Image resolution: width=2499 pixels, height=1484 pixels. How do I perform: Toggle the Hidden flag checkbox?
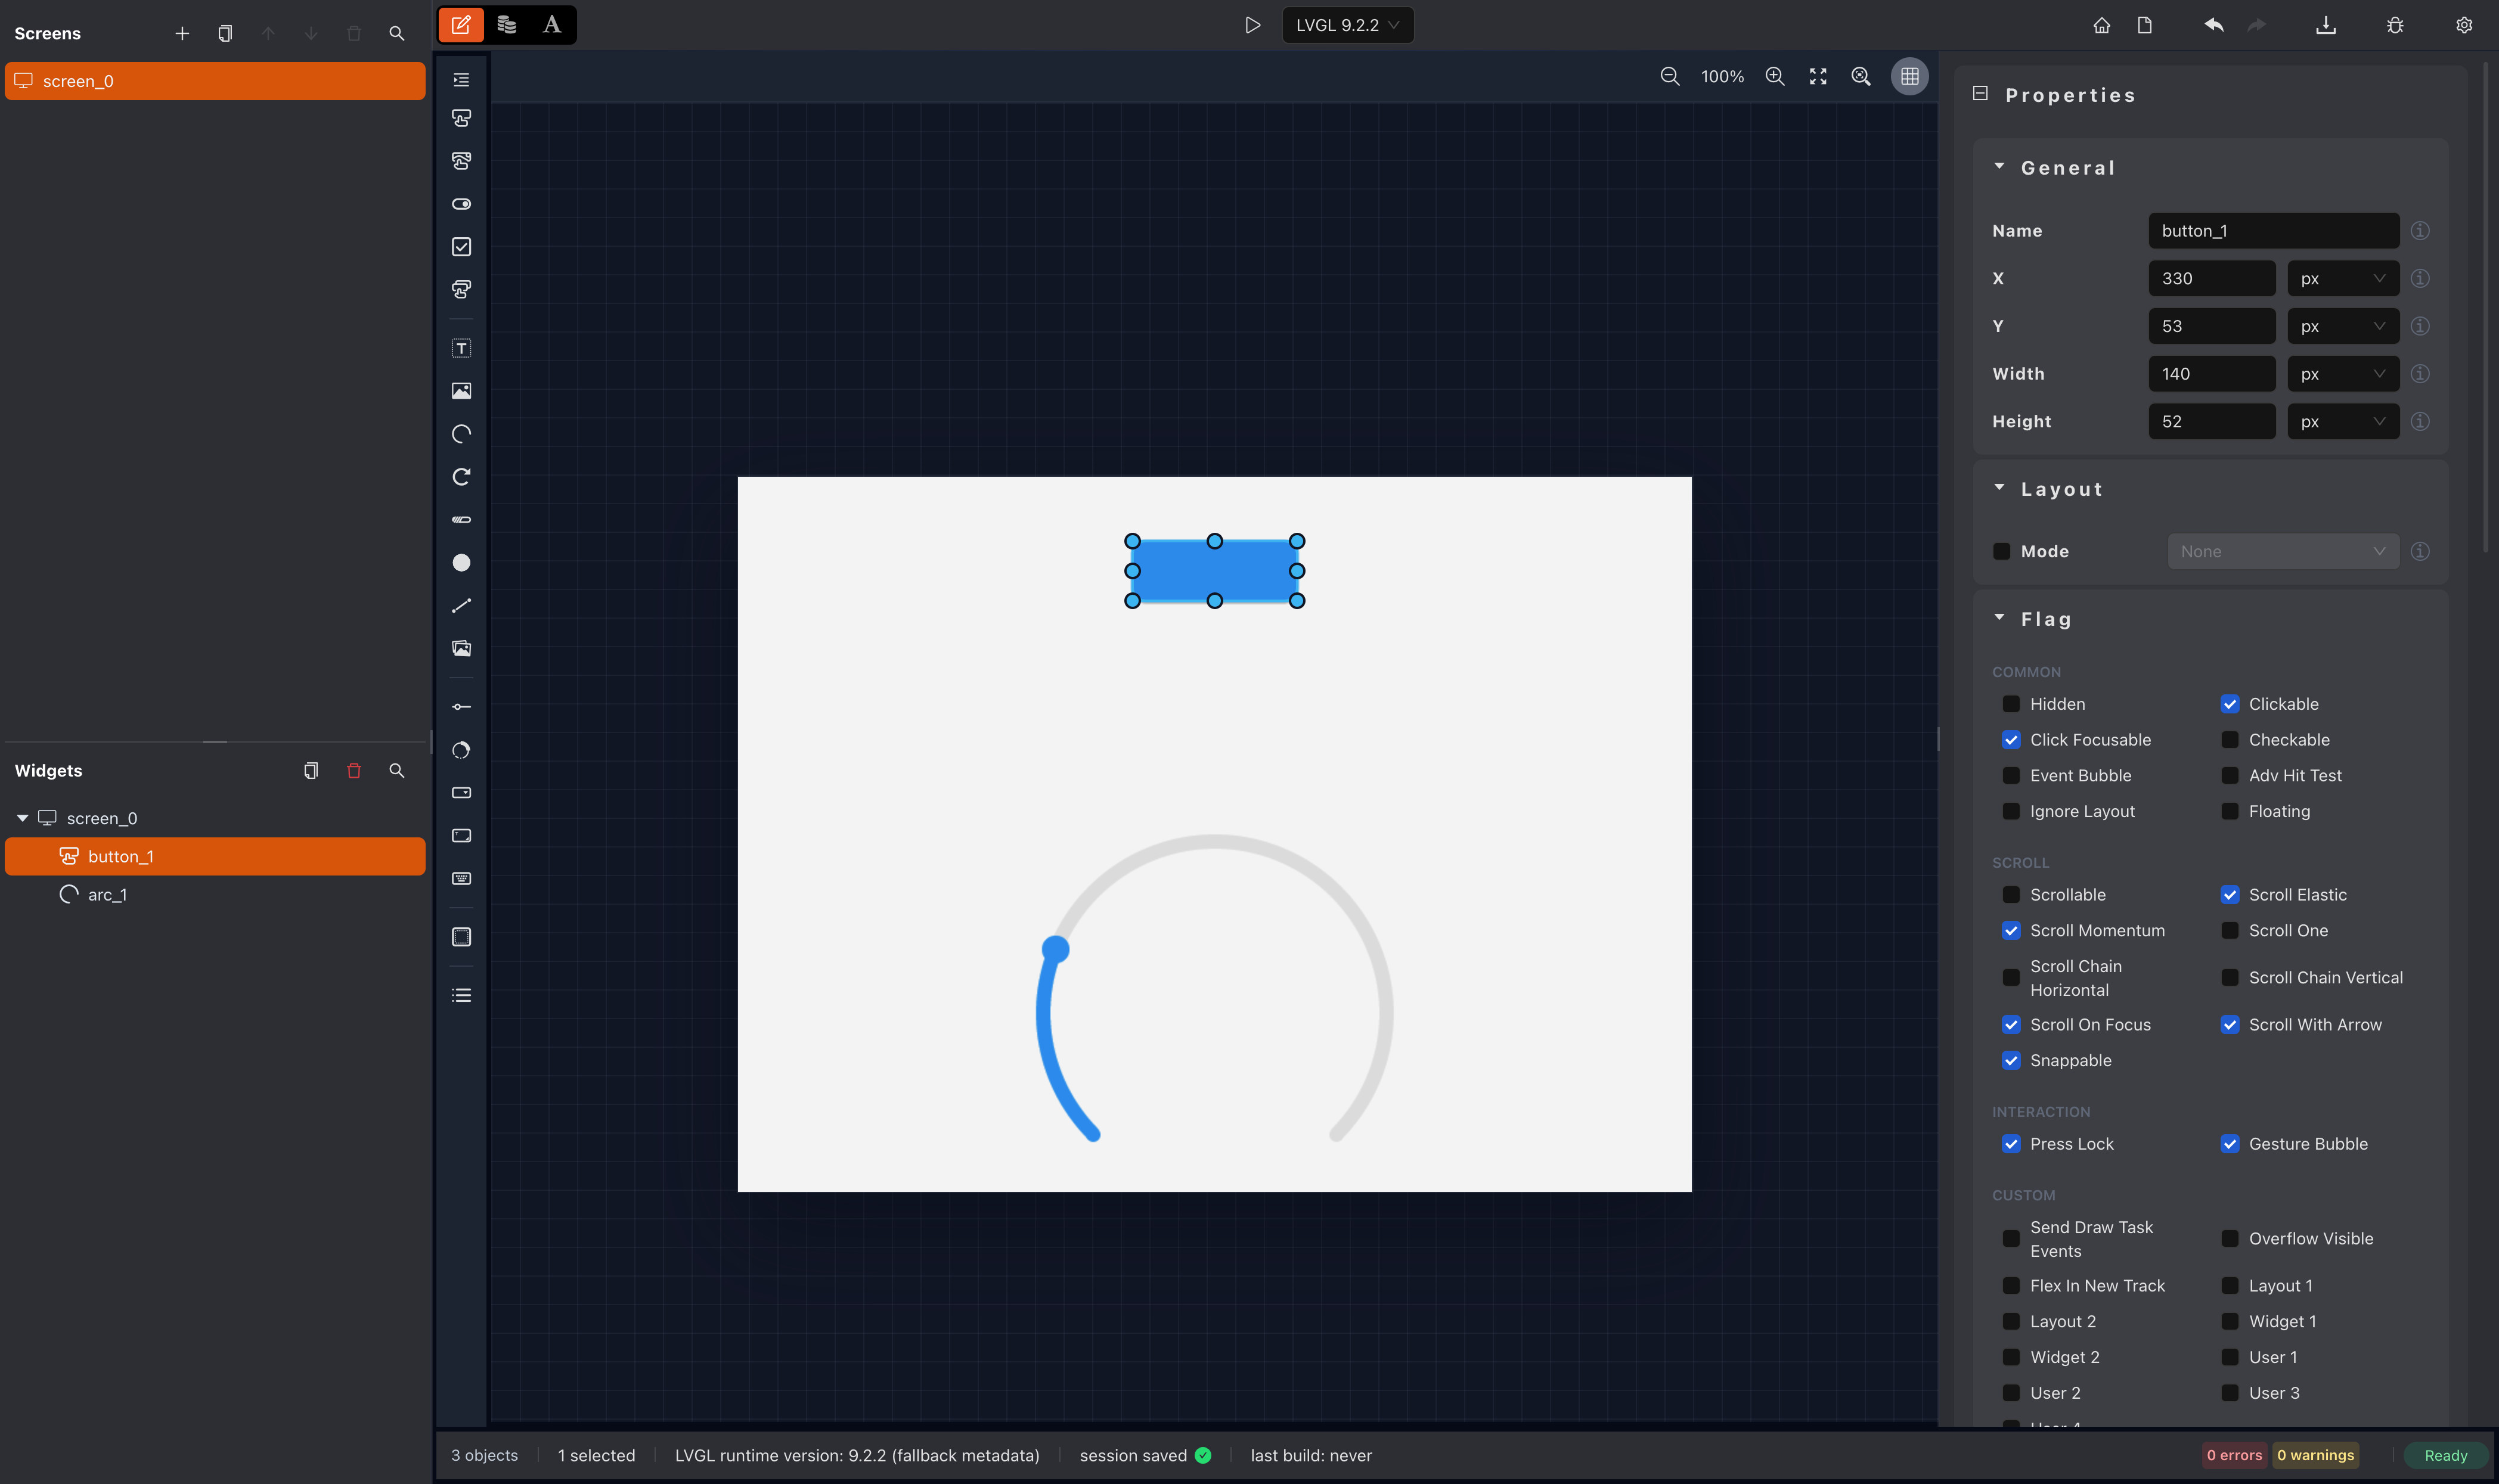pos(2011,704)
